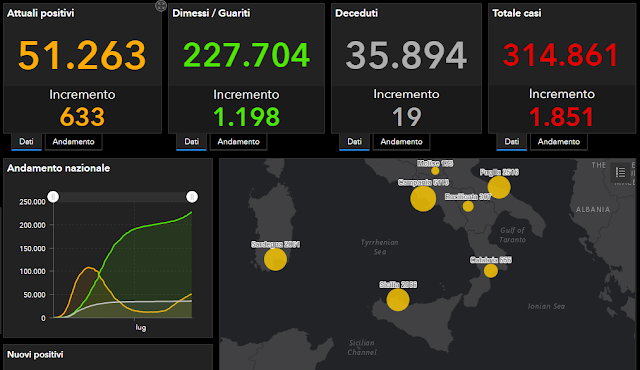
Task: Click the Andamento nazionale panel title
Action: click(x=58, y=168)
